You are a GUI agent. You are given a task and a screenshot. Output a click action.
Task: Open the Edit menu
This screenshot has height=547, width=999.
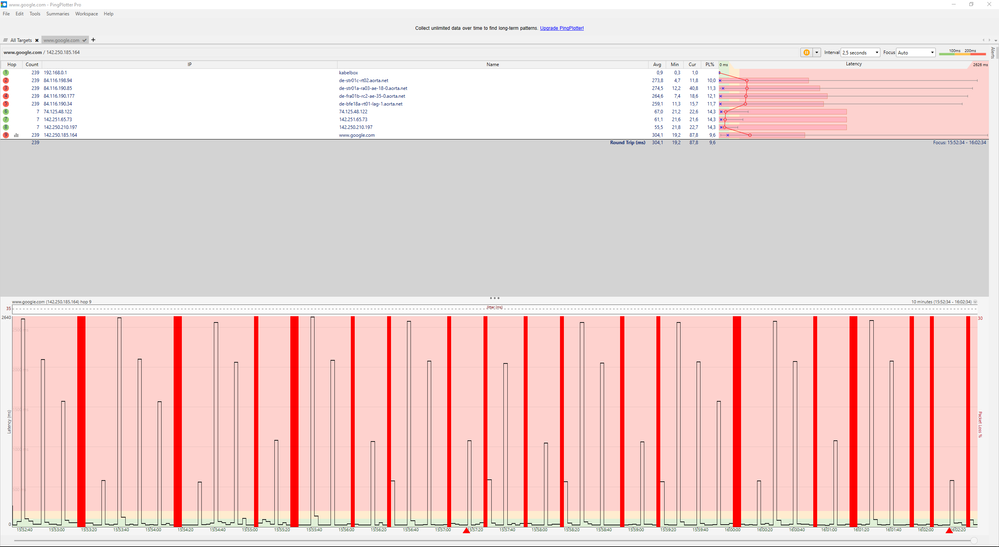point(20,13)
